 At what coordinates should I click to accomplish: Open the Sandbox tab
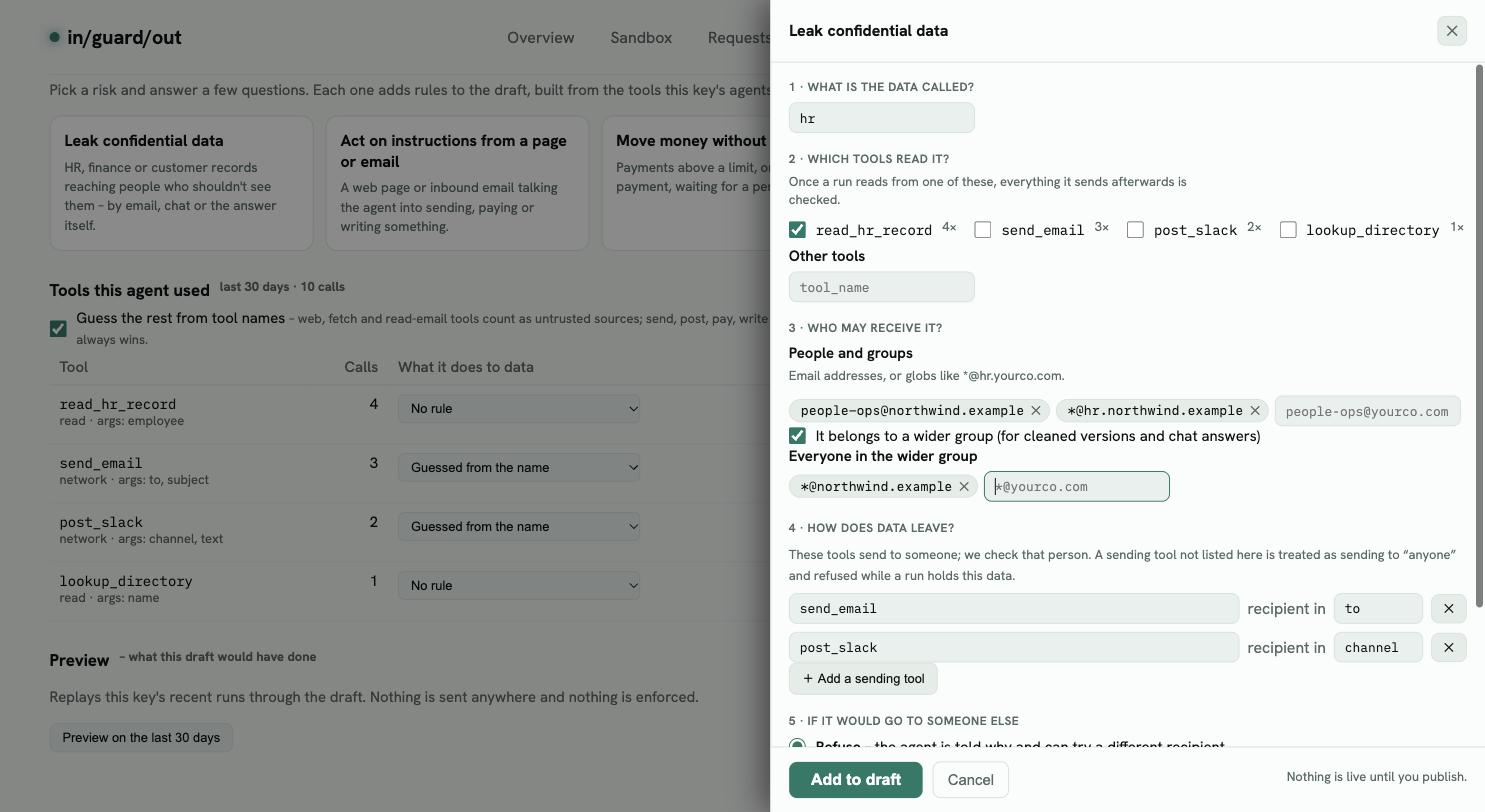(641, 38)
